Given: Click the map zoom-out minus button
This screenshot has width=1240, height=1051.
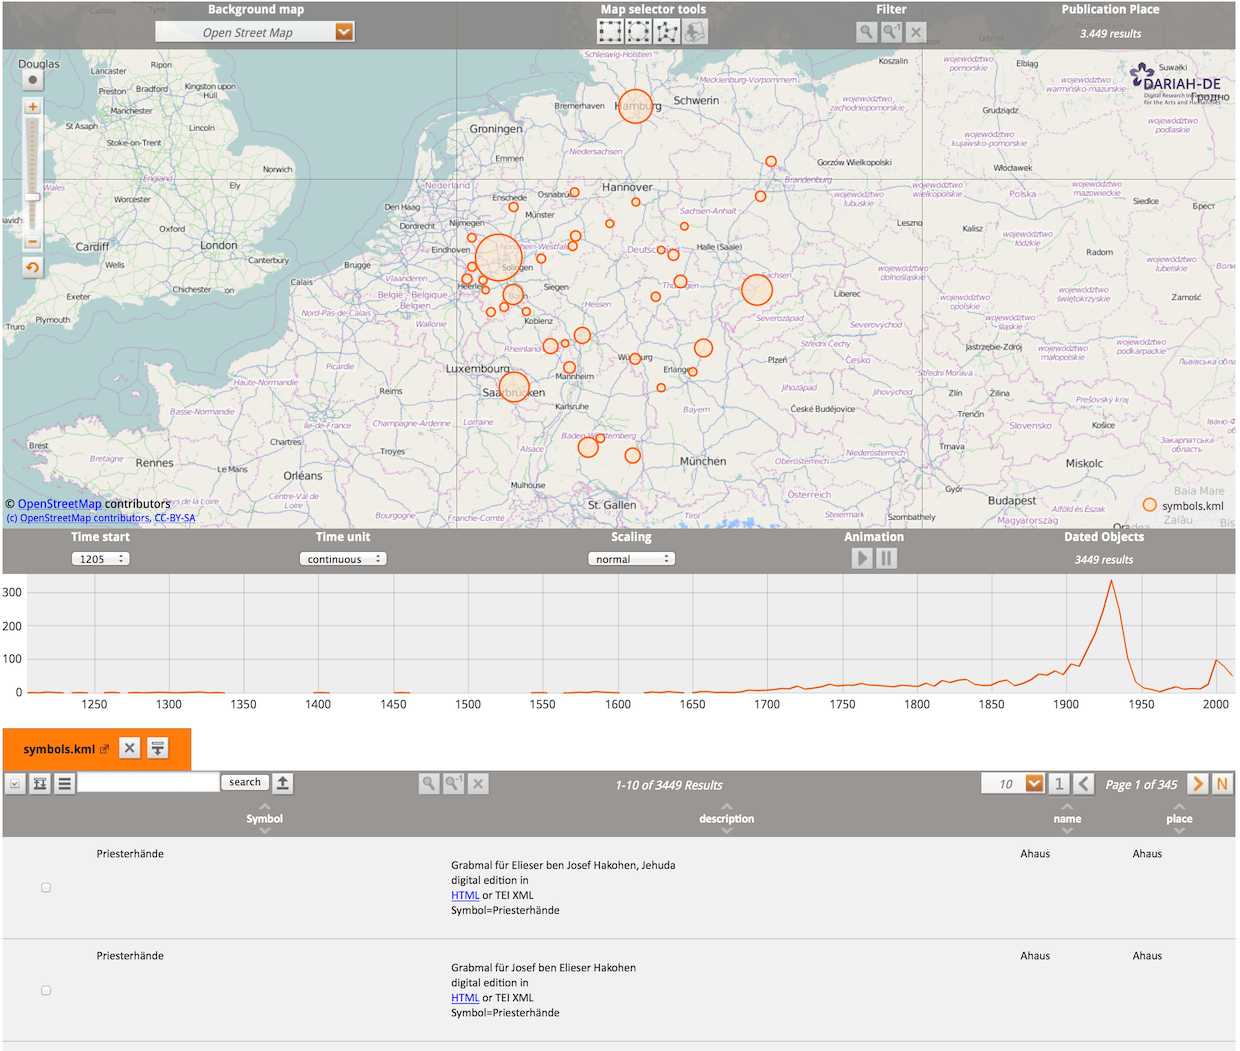Looking at the screenshot, I should [33, 242].
